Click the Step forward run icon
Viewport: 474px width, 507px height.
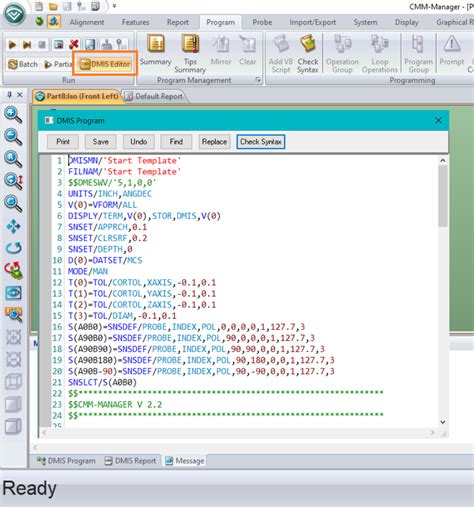coord(27,44)
